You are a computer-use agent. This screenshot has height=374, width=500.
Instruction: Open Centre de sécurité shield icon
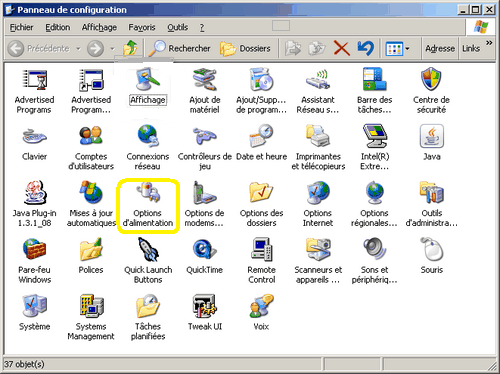pos(431,80)
